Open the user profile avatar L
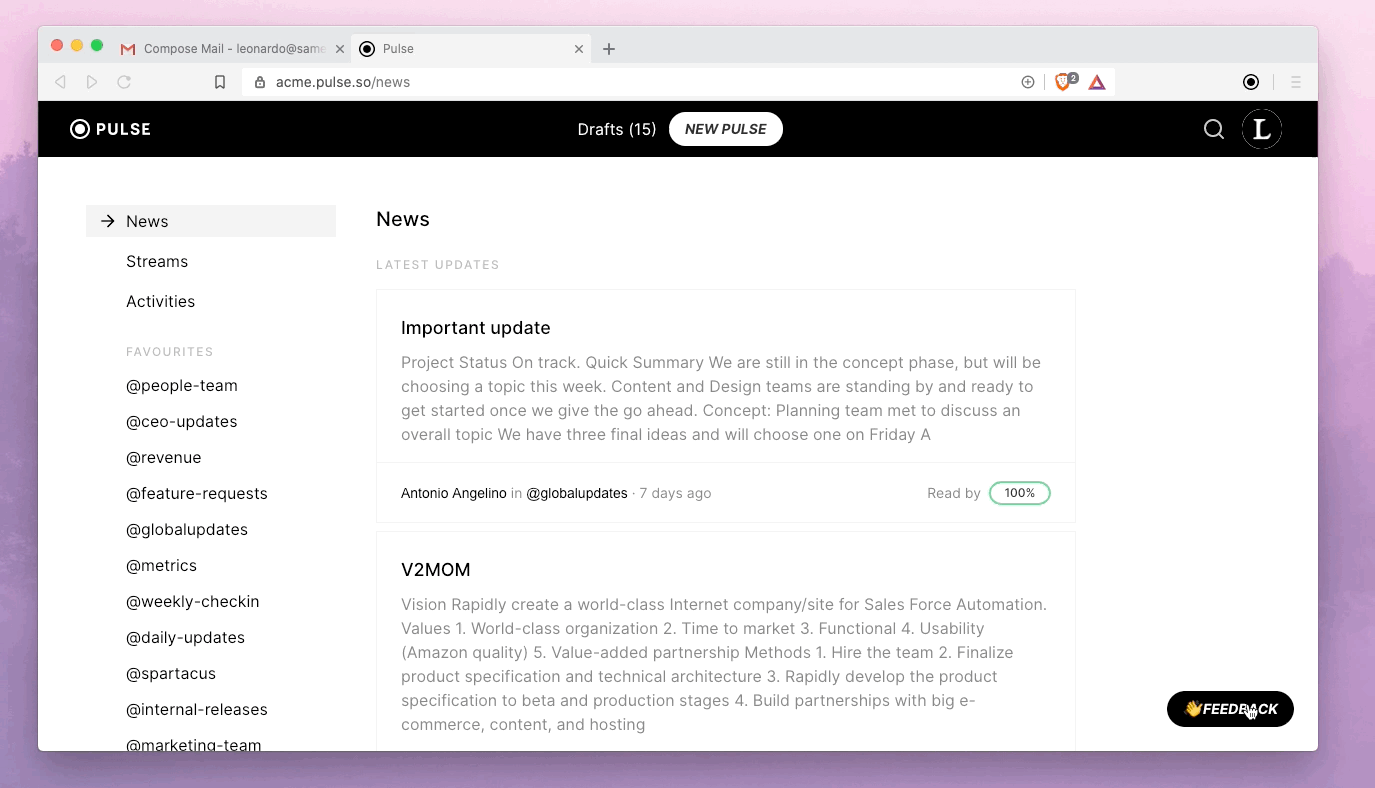 click(x=1261, y=129)
